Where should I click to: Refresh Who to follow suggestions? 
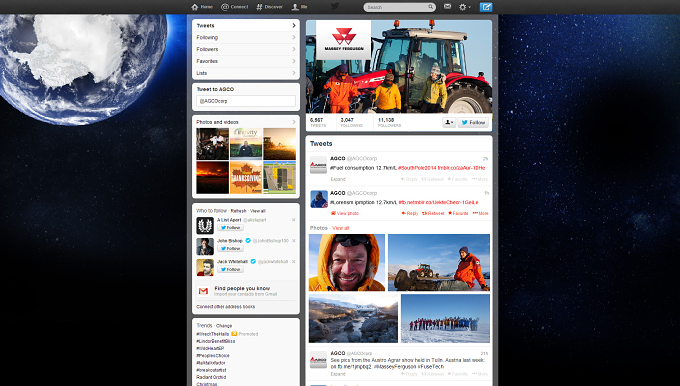(x=238, y=211)
